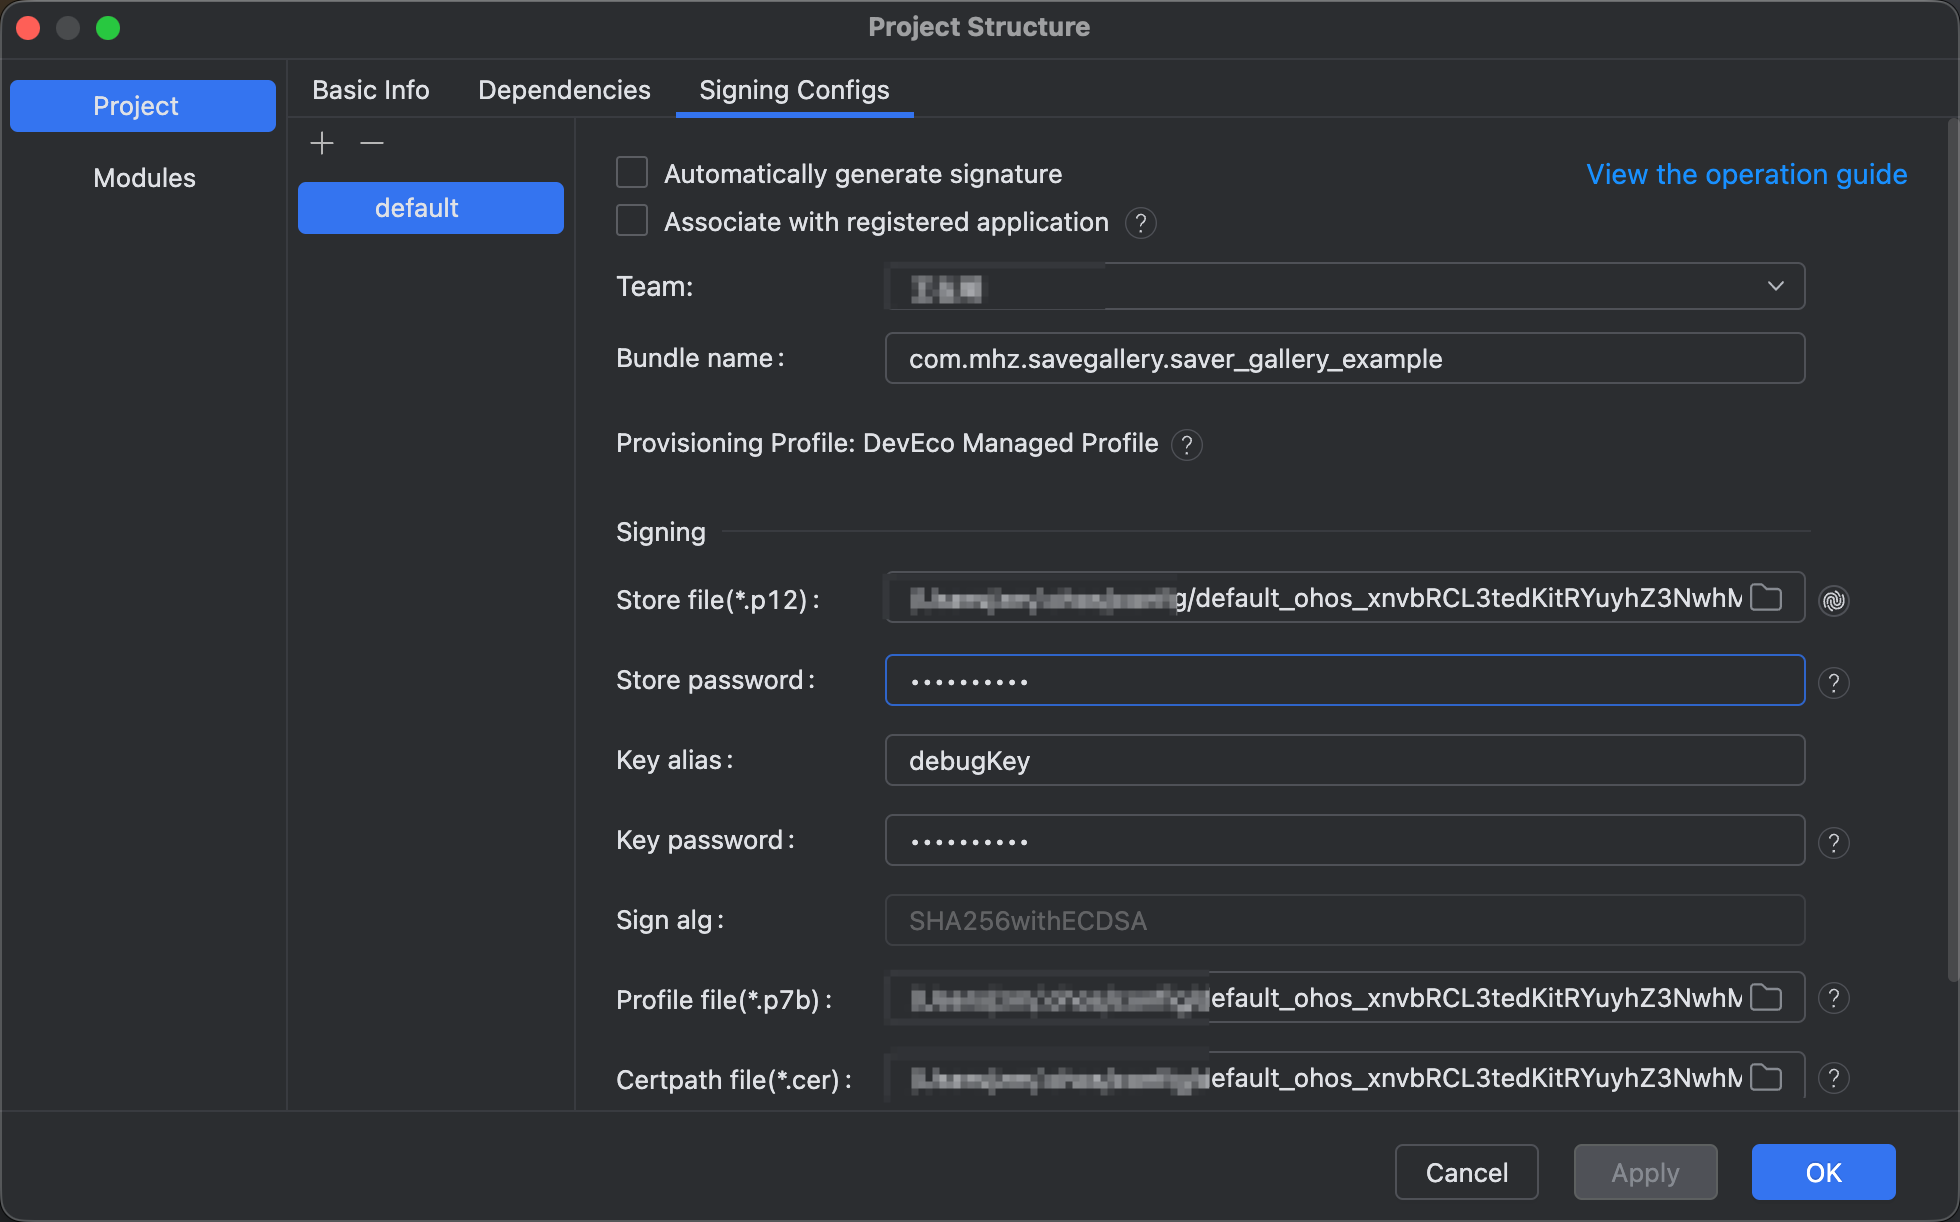Open help for Associate with registered application

pos(1141,223)
